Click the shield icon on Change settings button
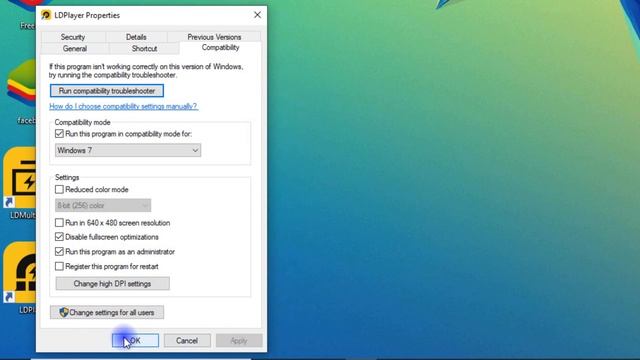The height and width of the screenshot is (360, 640). tap(64, 312)
